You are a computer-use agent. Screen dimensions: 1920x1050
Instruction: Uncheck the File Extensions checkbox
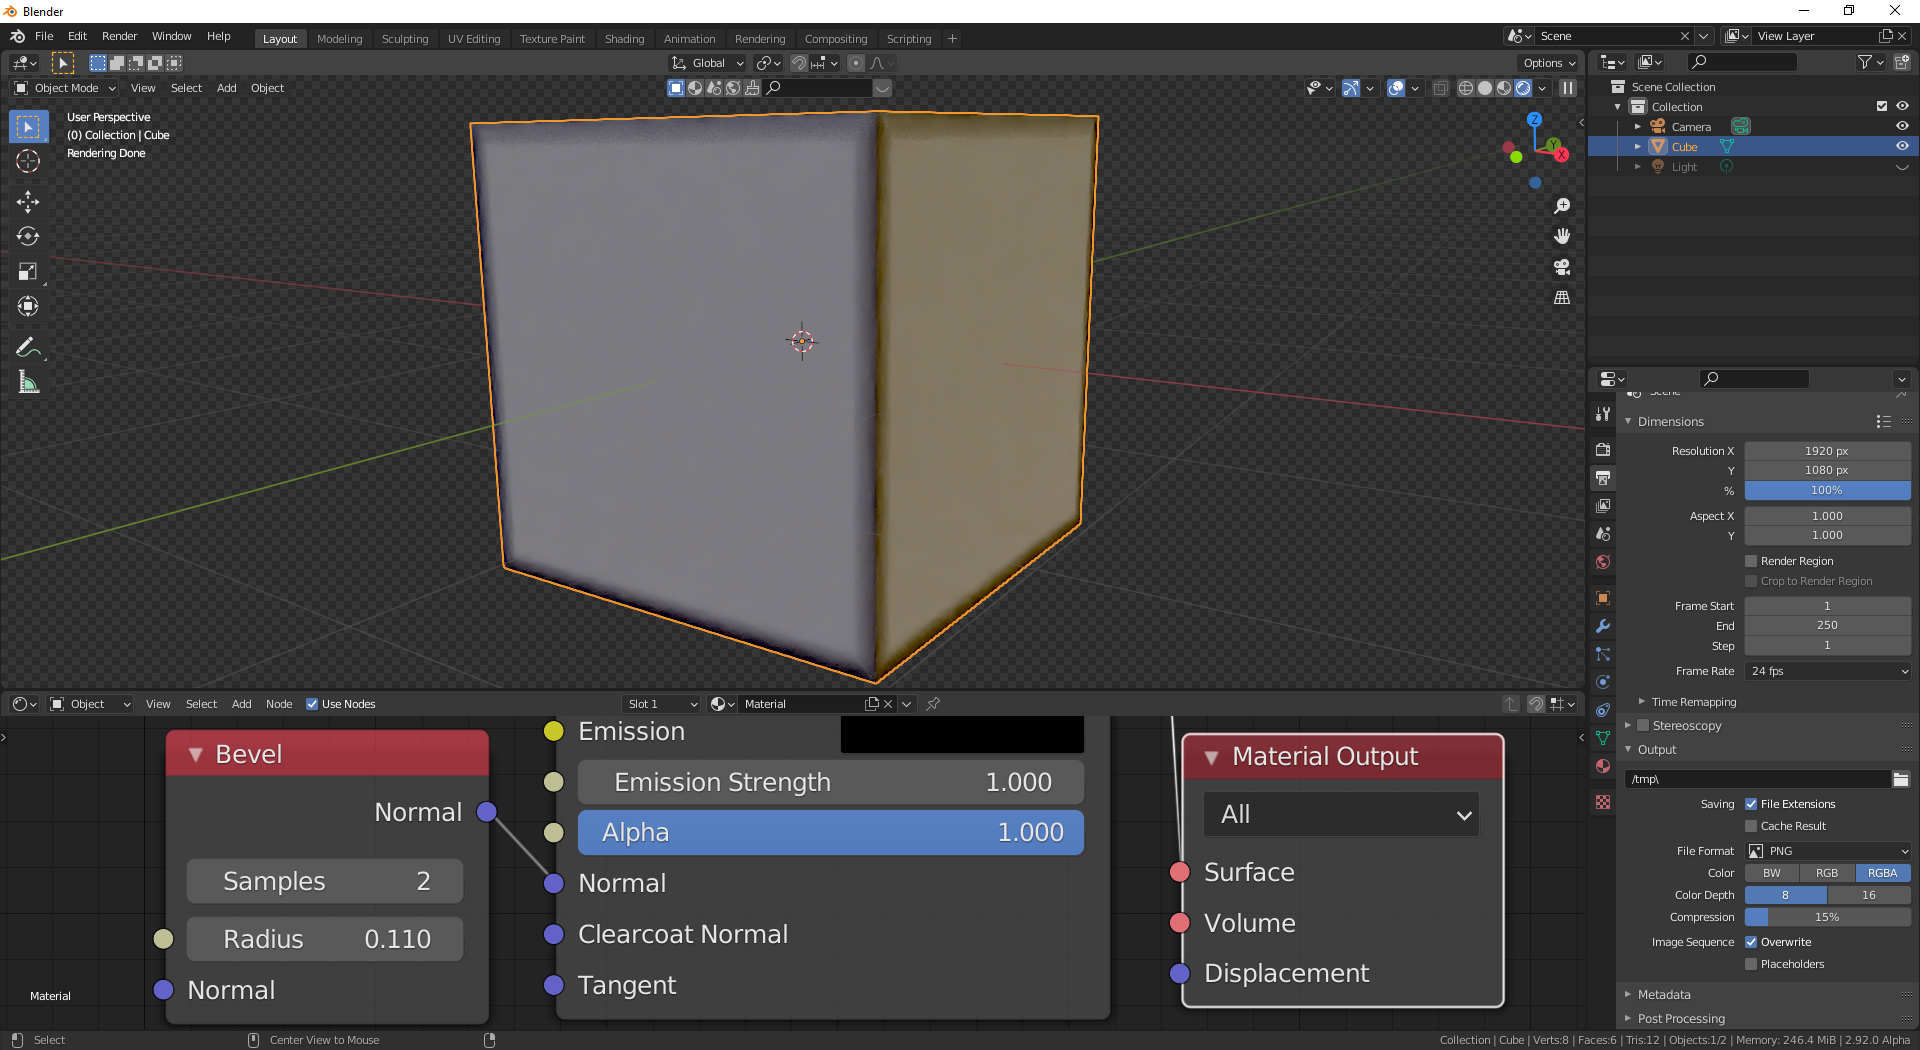point(1751,804)
